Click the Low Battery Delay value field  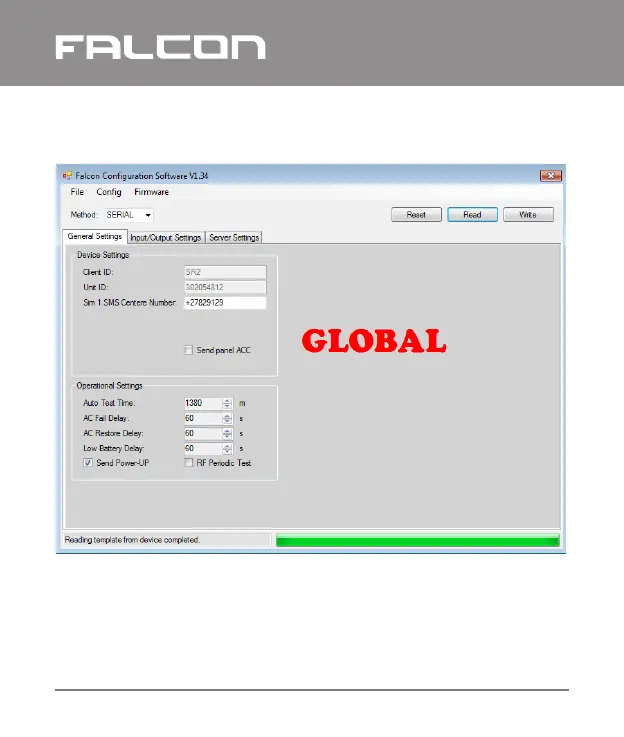point(203,448)
